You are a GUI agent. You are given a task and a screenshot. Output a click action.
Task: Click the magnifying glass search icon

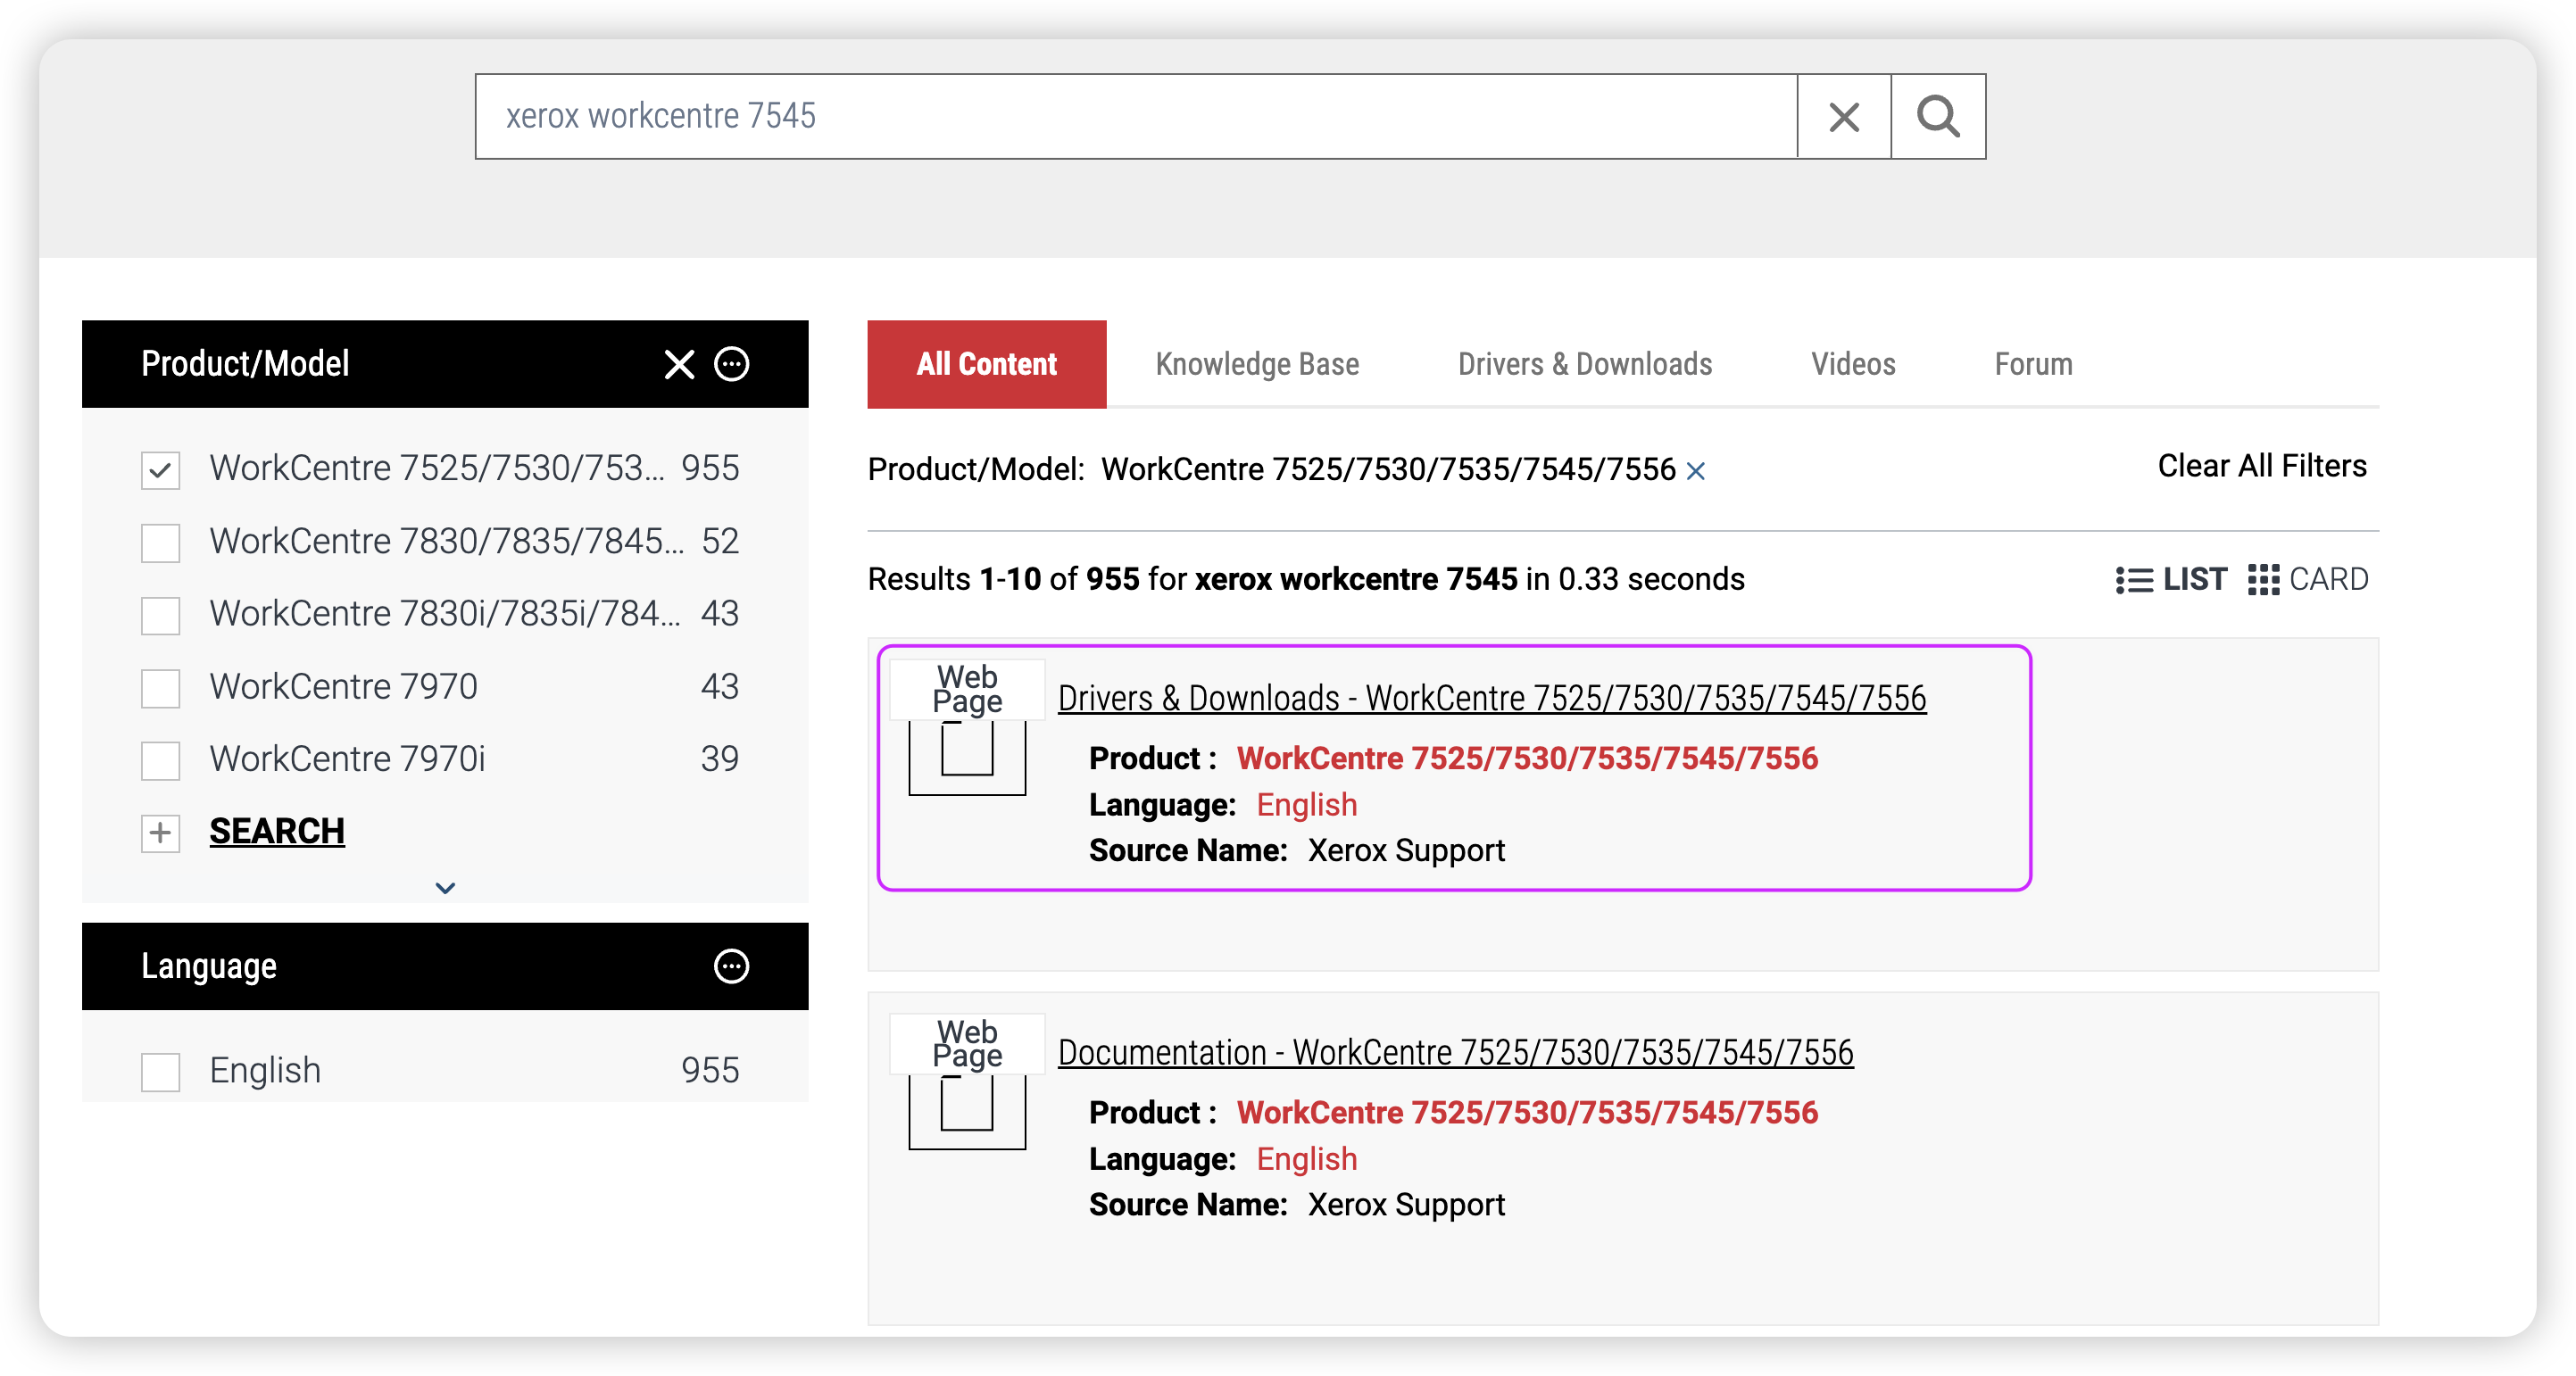(1938, 116)
